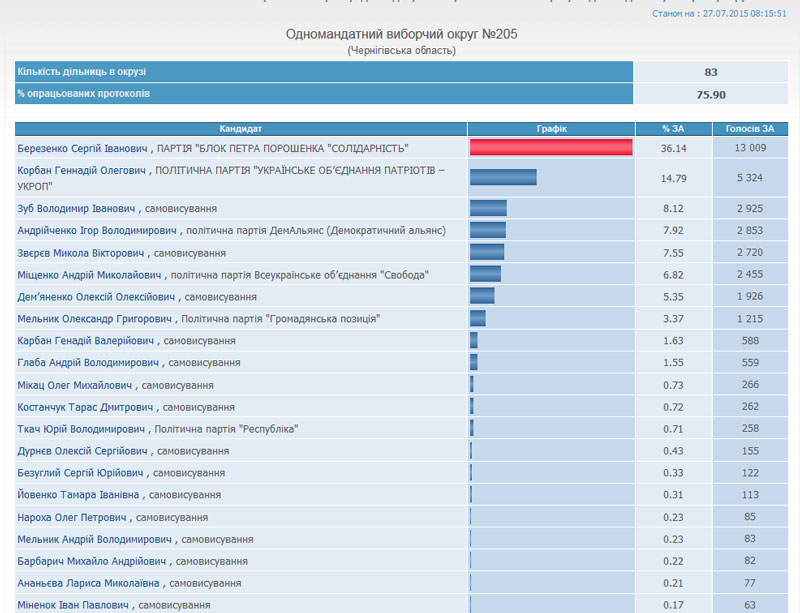This screenshot has width=800, height=613.
Task: Select the "% ЗА" column header
Action: point(673,129)
